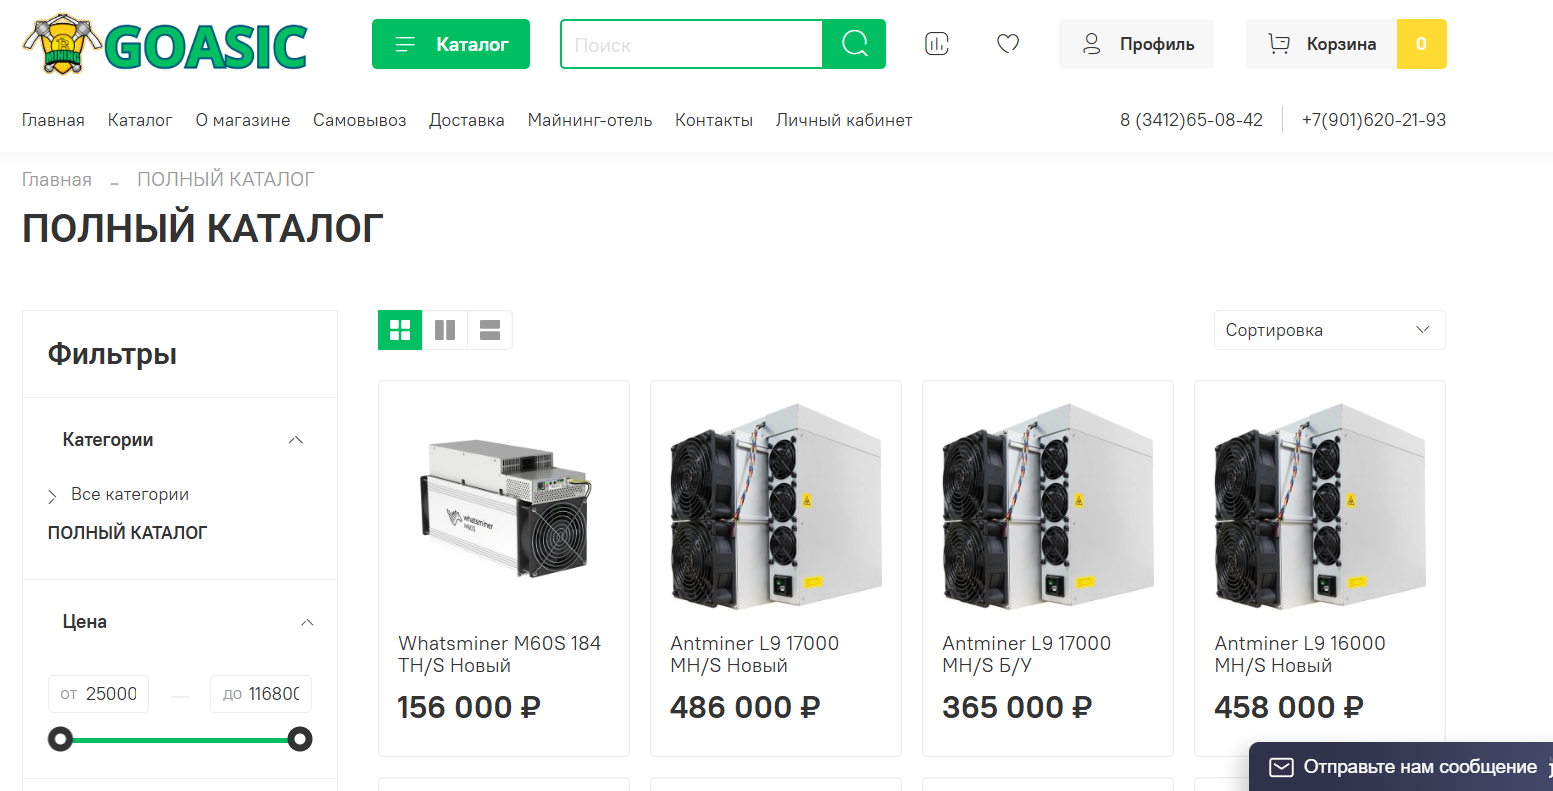
Task: Open the Профиль button
Action: 1137,44
